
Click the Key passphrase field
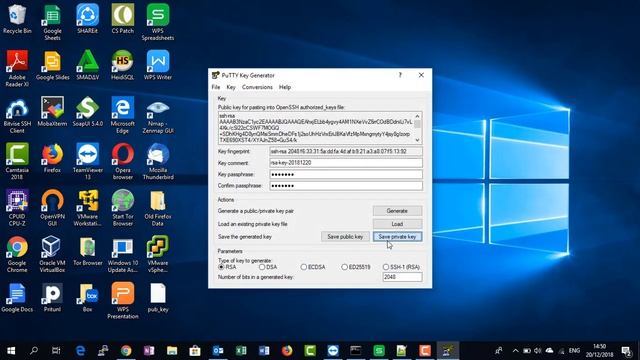pyautogui.click(x=346, y=174)
